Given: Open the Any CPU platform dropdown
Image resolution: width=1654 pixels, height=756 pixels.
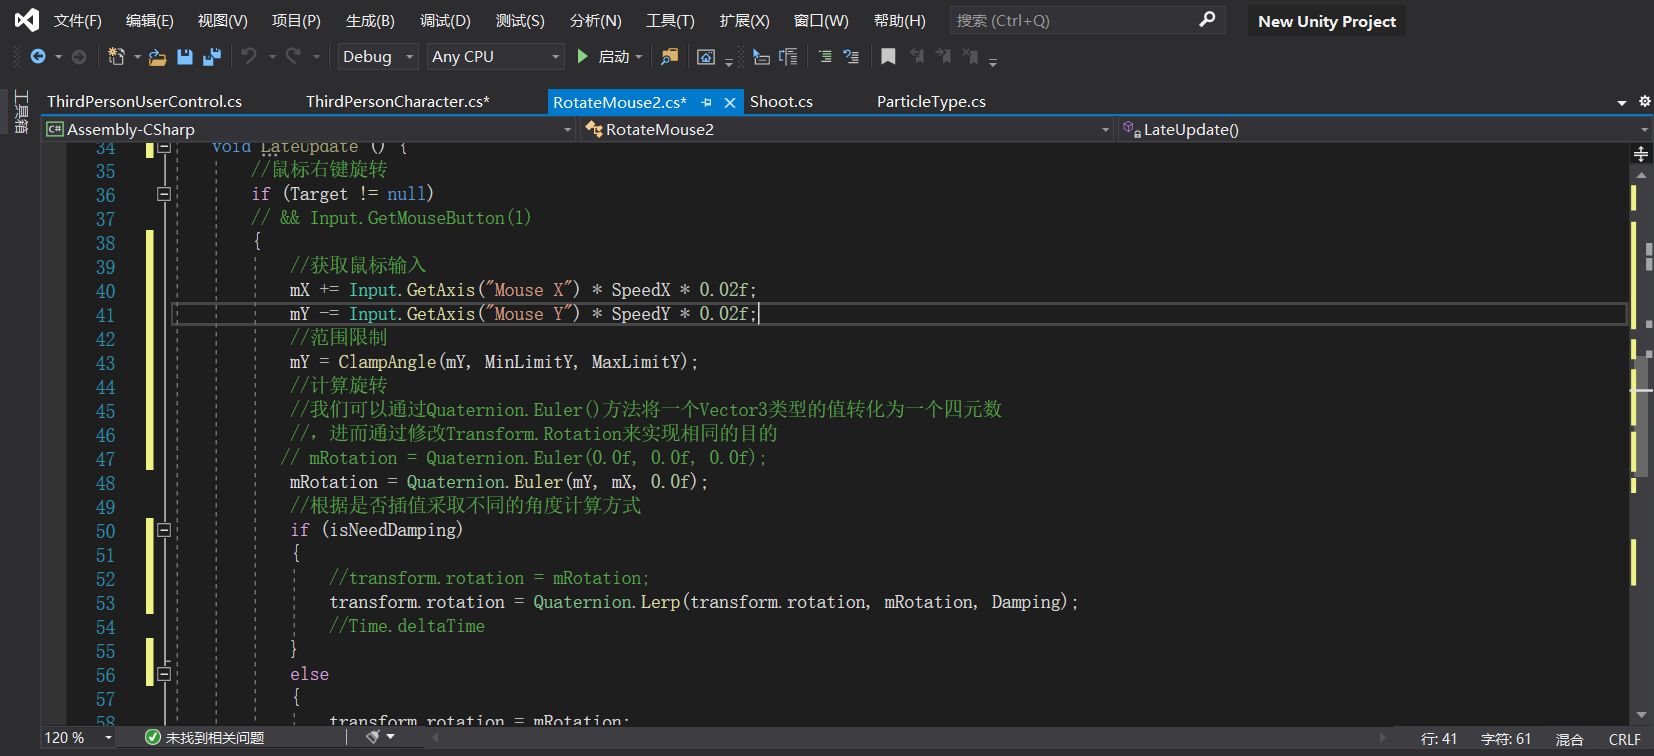Looking at the screenshot, I should (x=495, y=57).
